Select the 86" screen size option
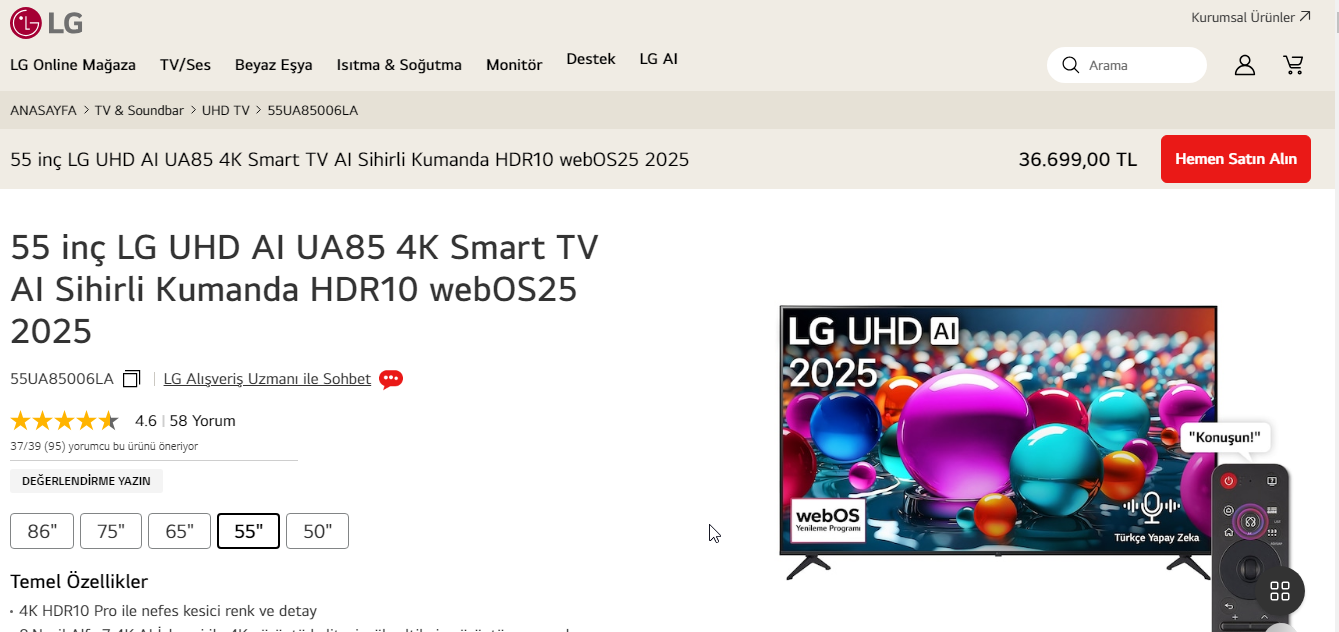This screenshot has width=1339, height=632. coord(42,531)
